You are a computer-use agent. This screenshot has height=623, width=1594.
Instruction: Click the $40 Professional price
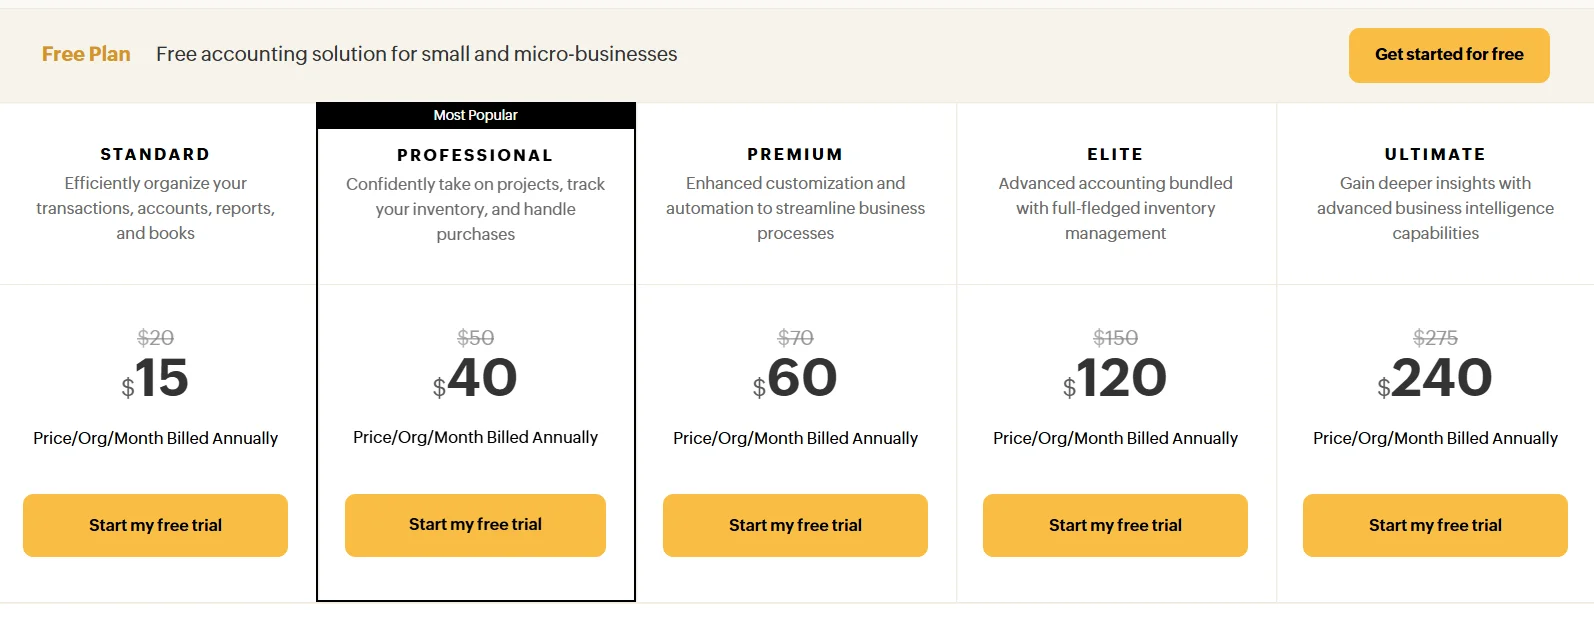(478, 378)
